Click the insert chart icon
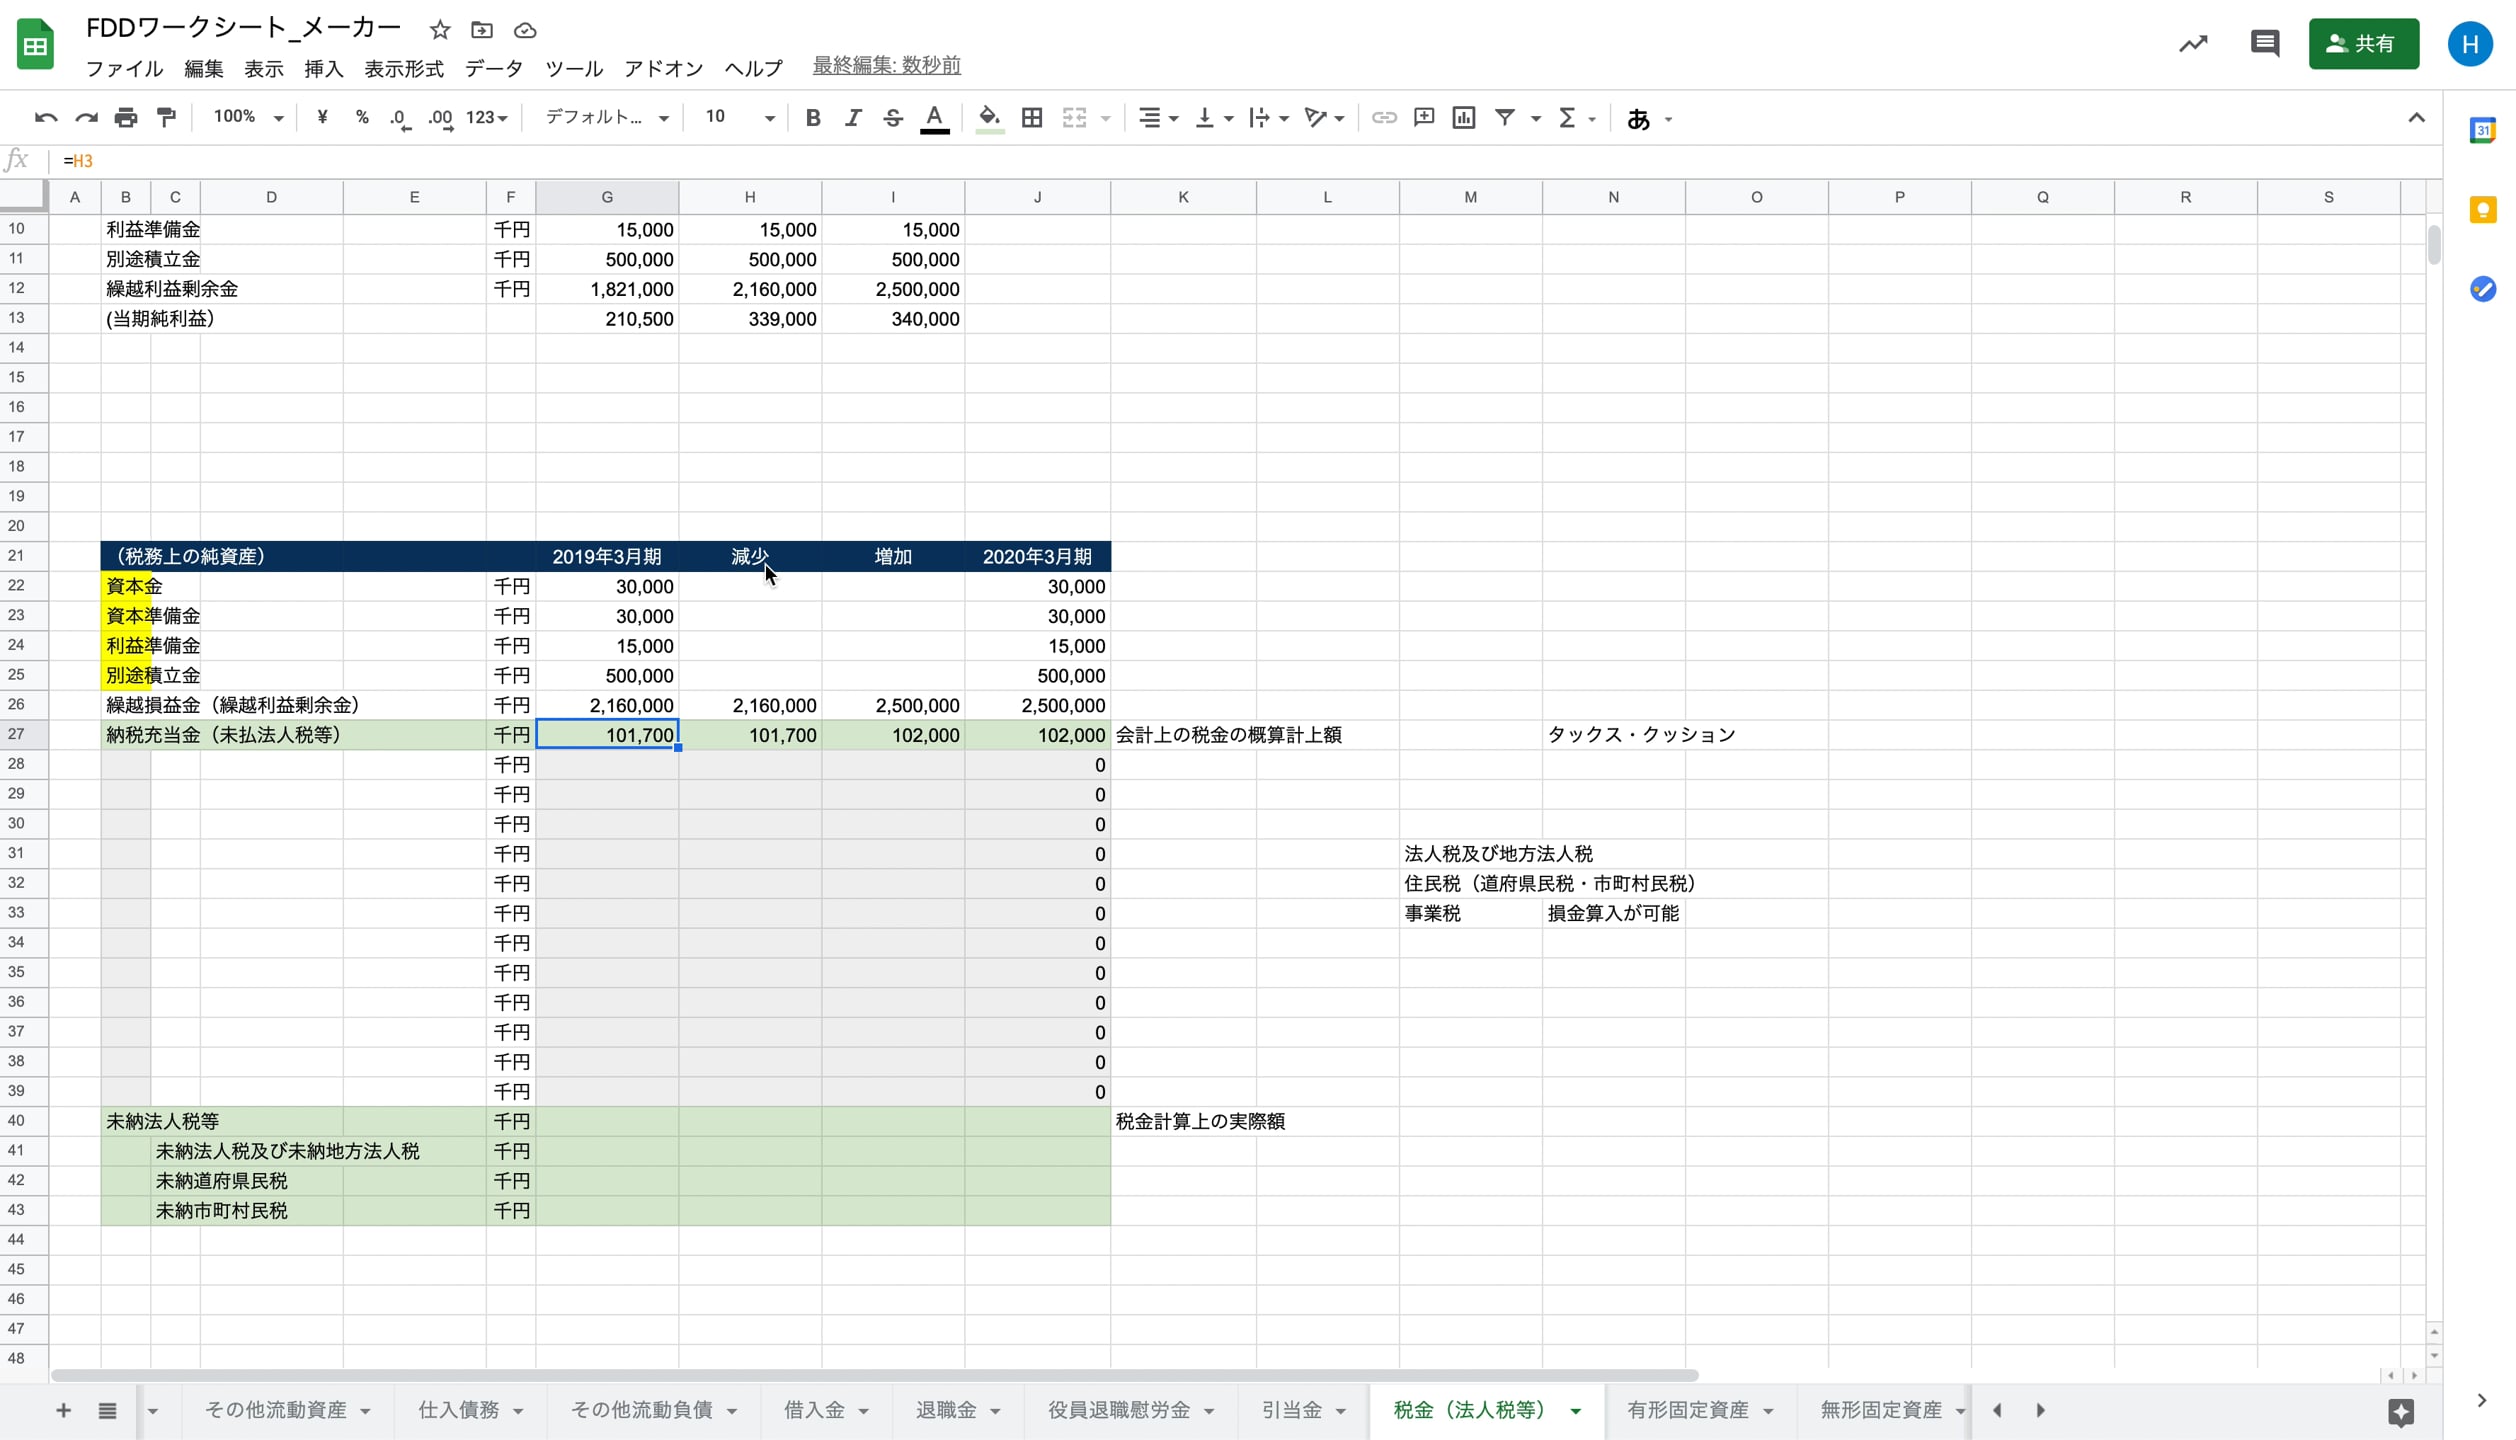 [x=1463, y=118]
